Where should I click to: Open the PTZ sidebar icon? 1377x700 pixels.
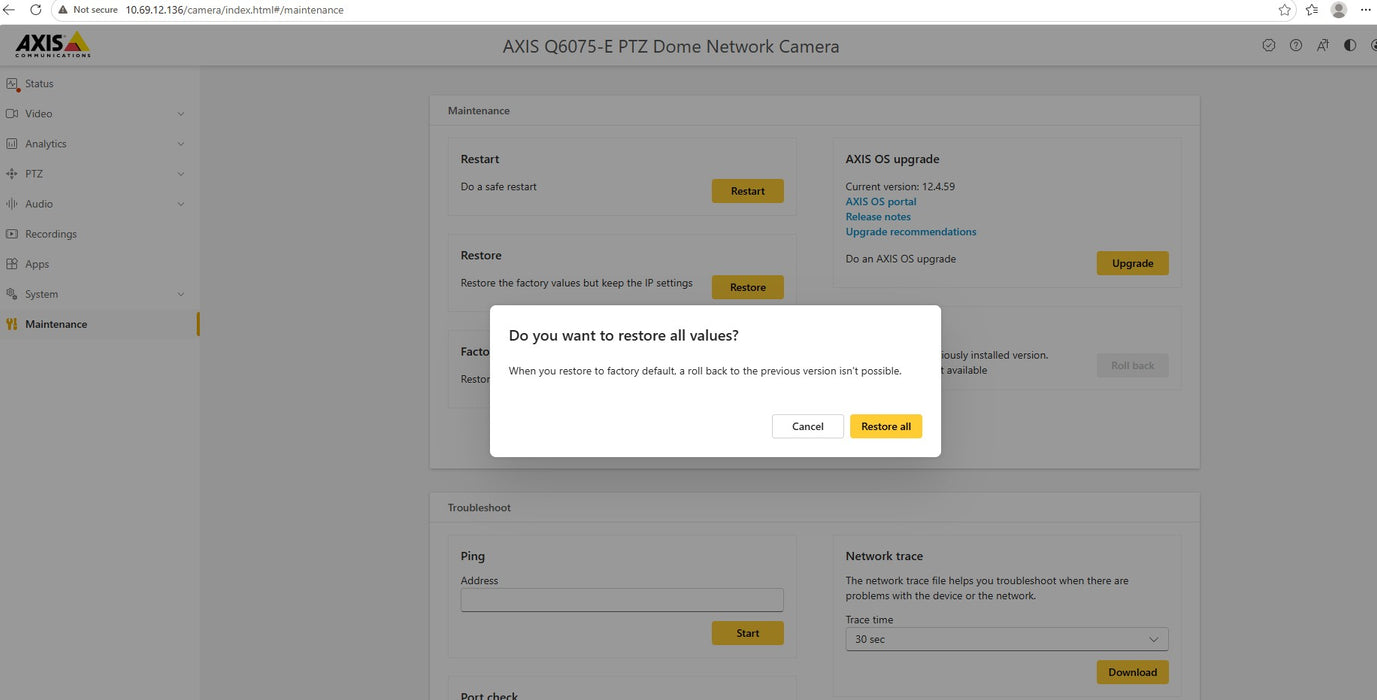click(x=12, y=174)
